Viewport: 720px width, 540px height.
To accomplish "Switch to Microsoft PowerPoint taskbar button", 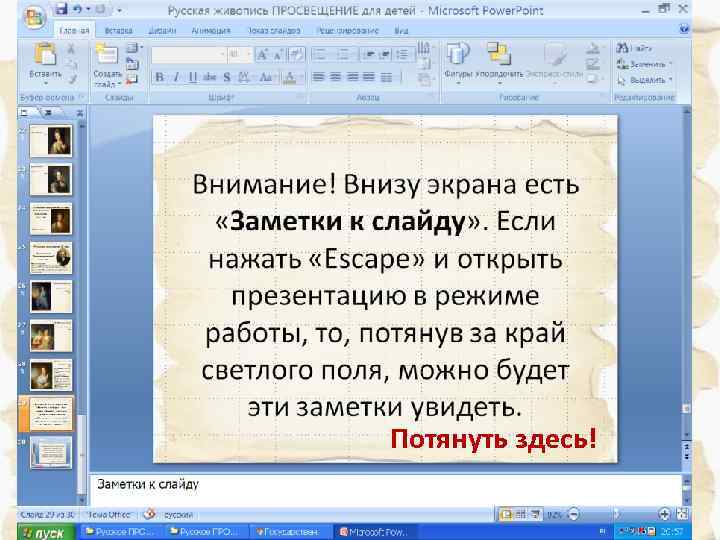I will [374, 532].
